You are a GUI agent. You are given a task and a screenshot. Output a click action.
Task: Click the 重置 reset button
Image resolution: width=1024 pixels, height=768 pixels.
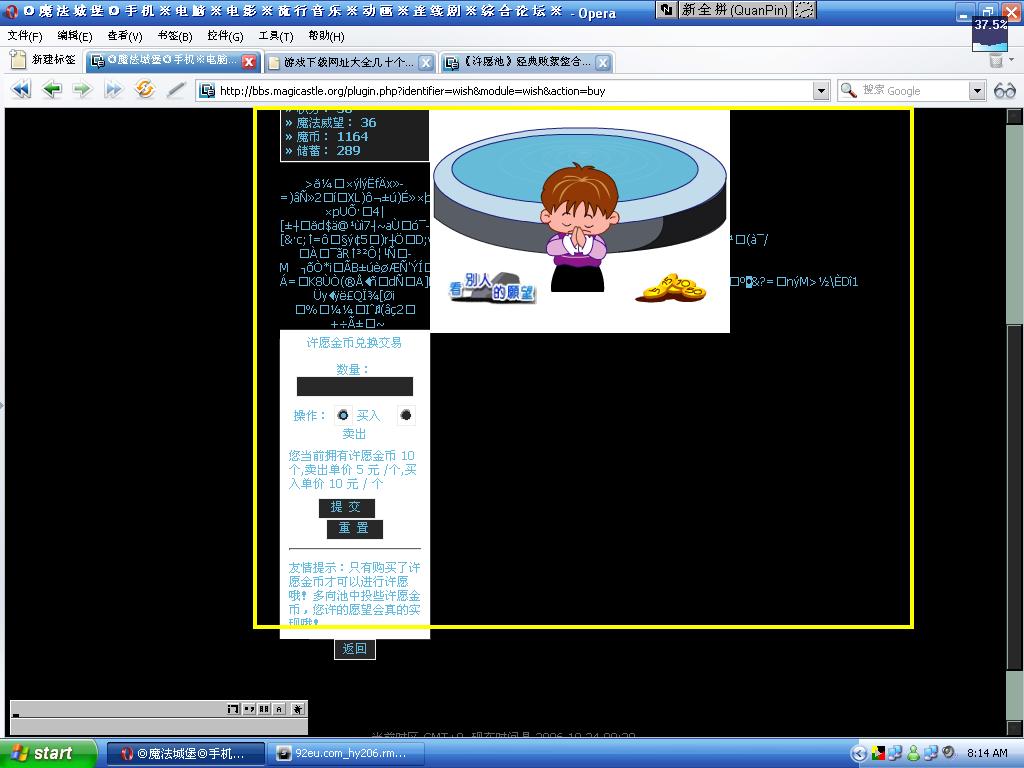pos(354,528)
